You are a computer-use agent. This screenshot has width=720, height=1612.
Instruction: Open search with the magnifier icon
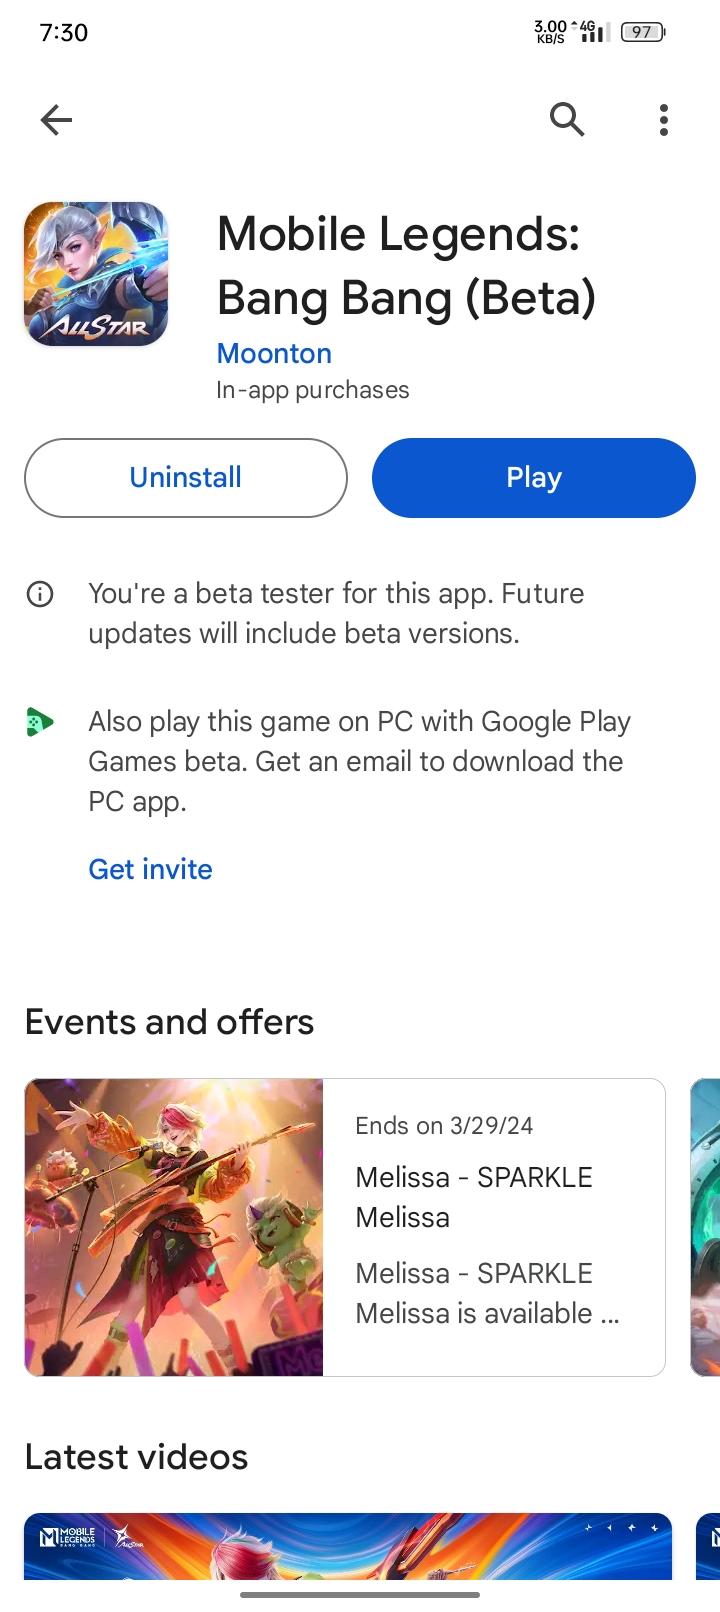coord(567,120)
